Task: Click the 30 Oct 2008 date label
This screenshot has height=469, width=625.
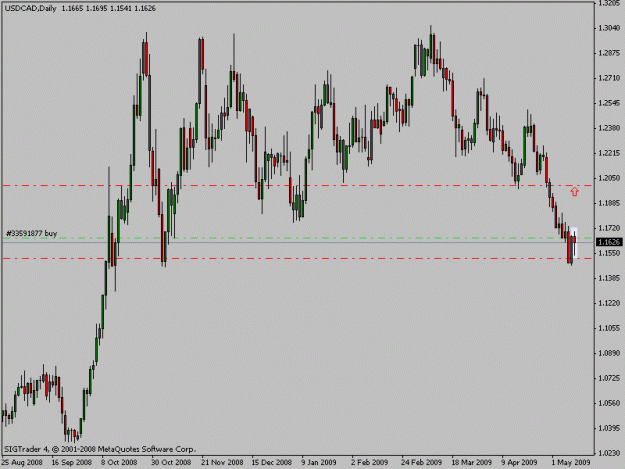Action: click(x=171, y=463)
